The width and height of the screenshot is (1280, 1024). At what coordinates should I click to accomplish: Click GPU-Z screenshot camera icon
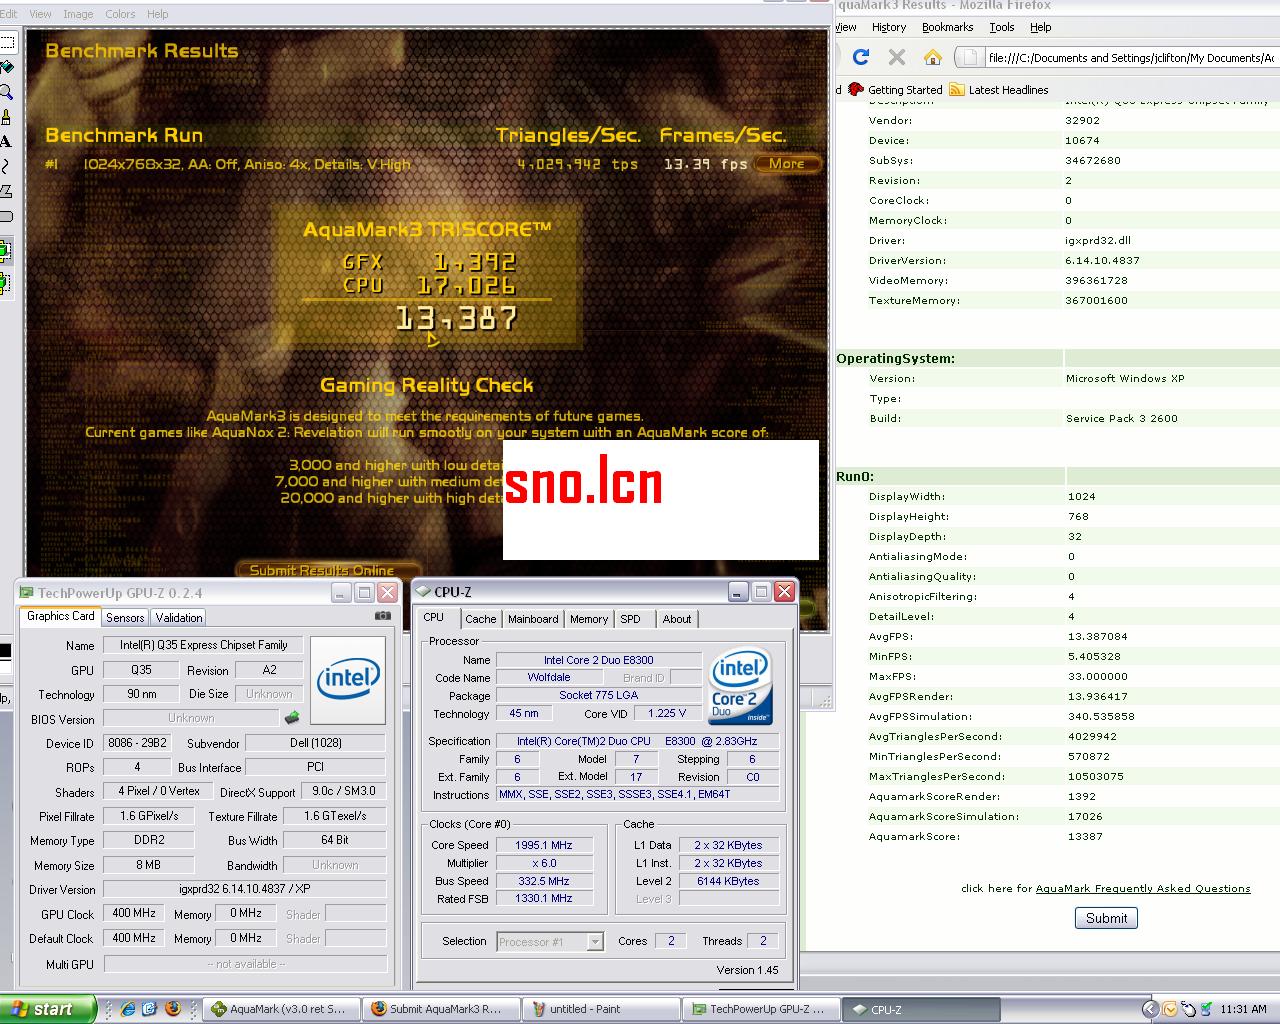tap(383, 616)
